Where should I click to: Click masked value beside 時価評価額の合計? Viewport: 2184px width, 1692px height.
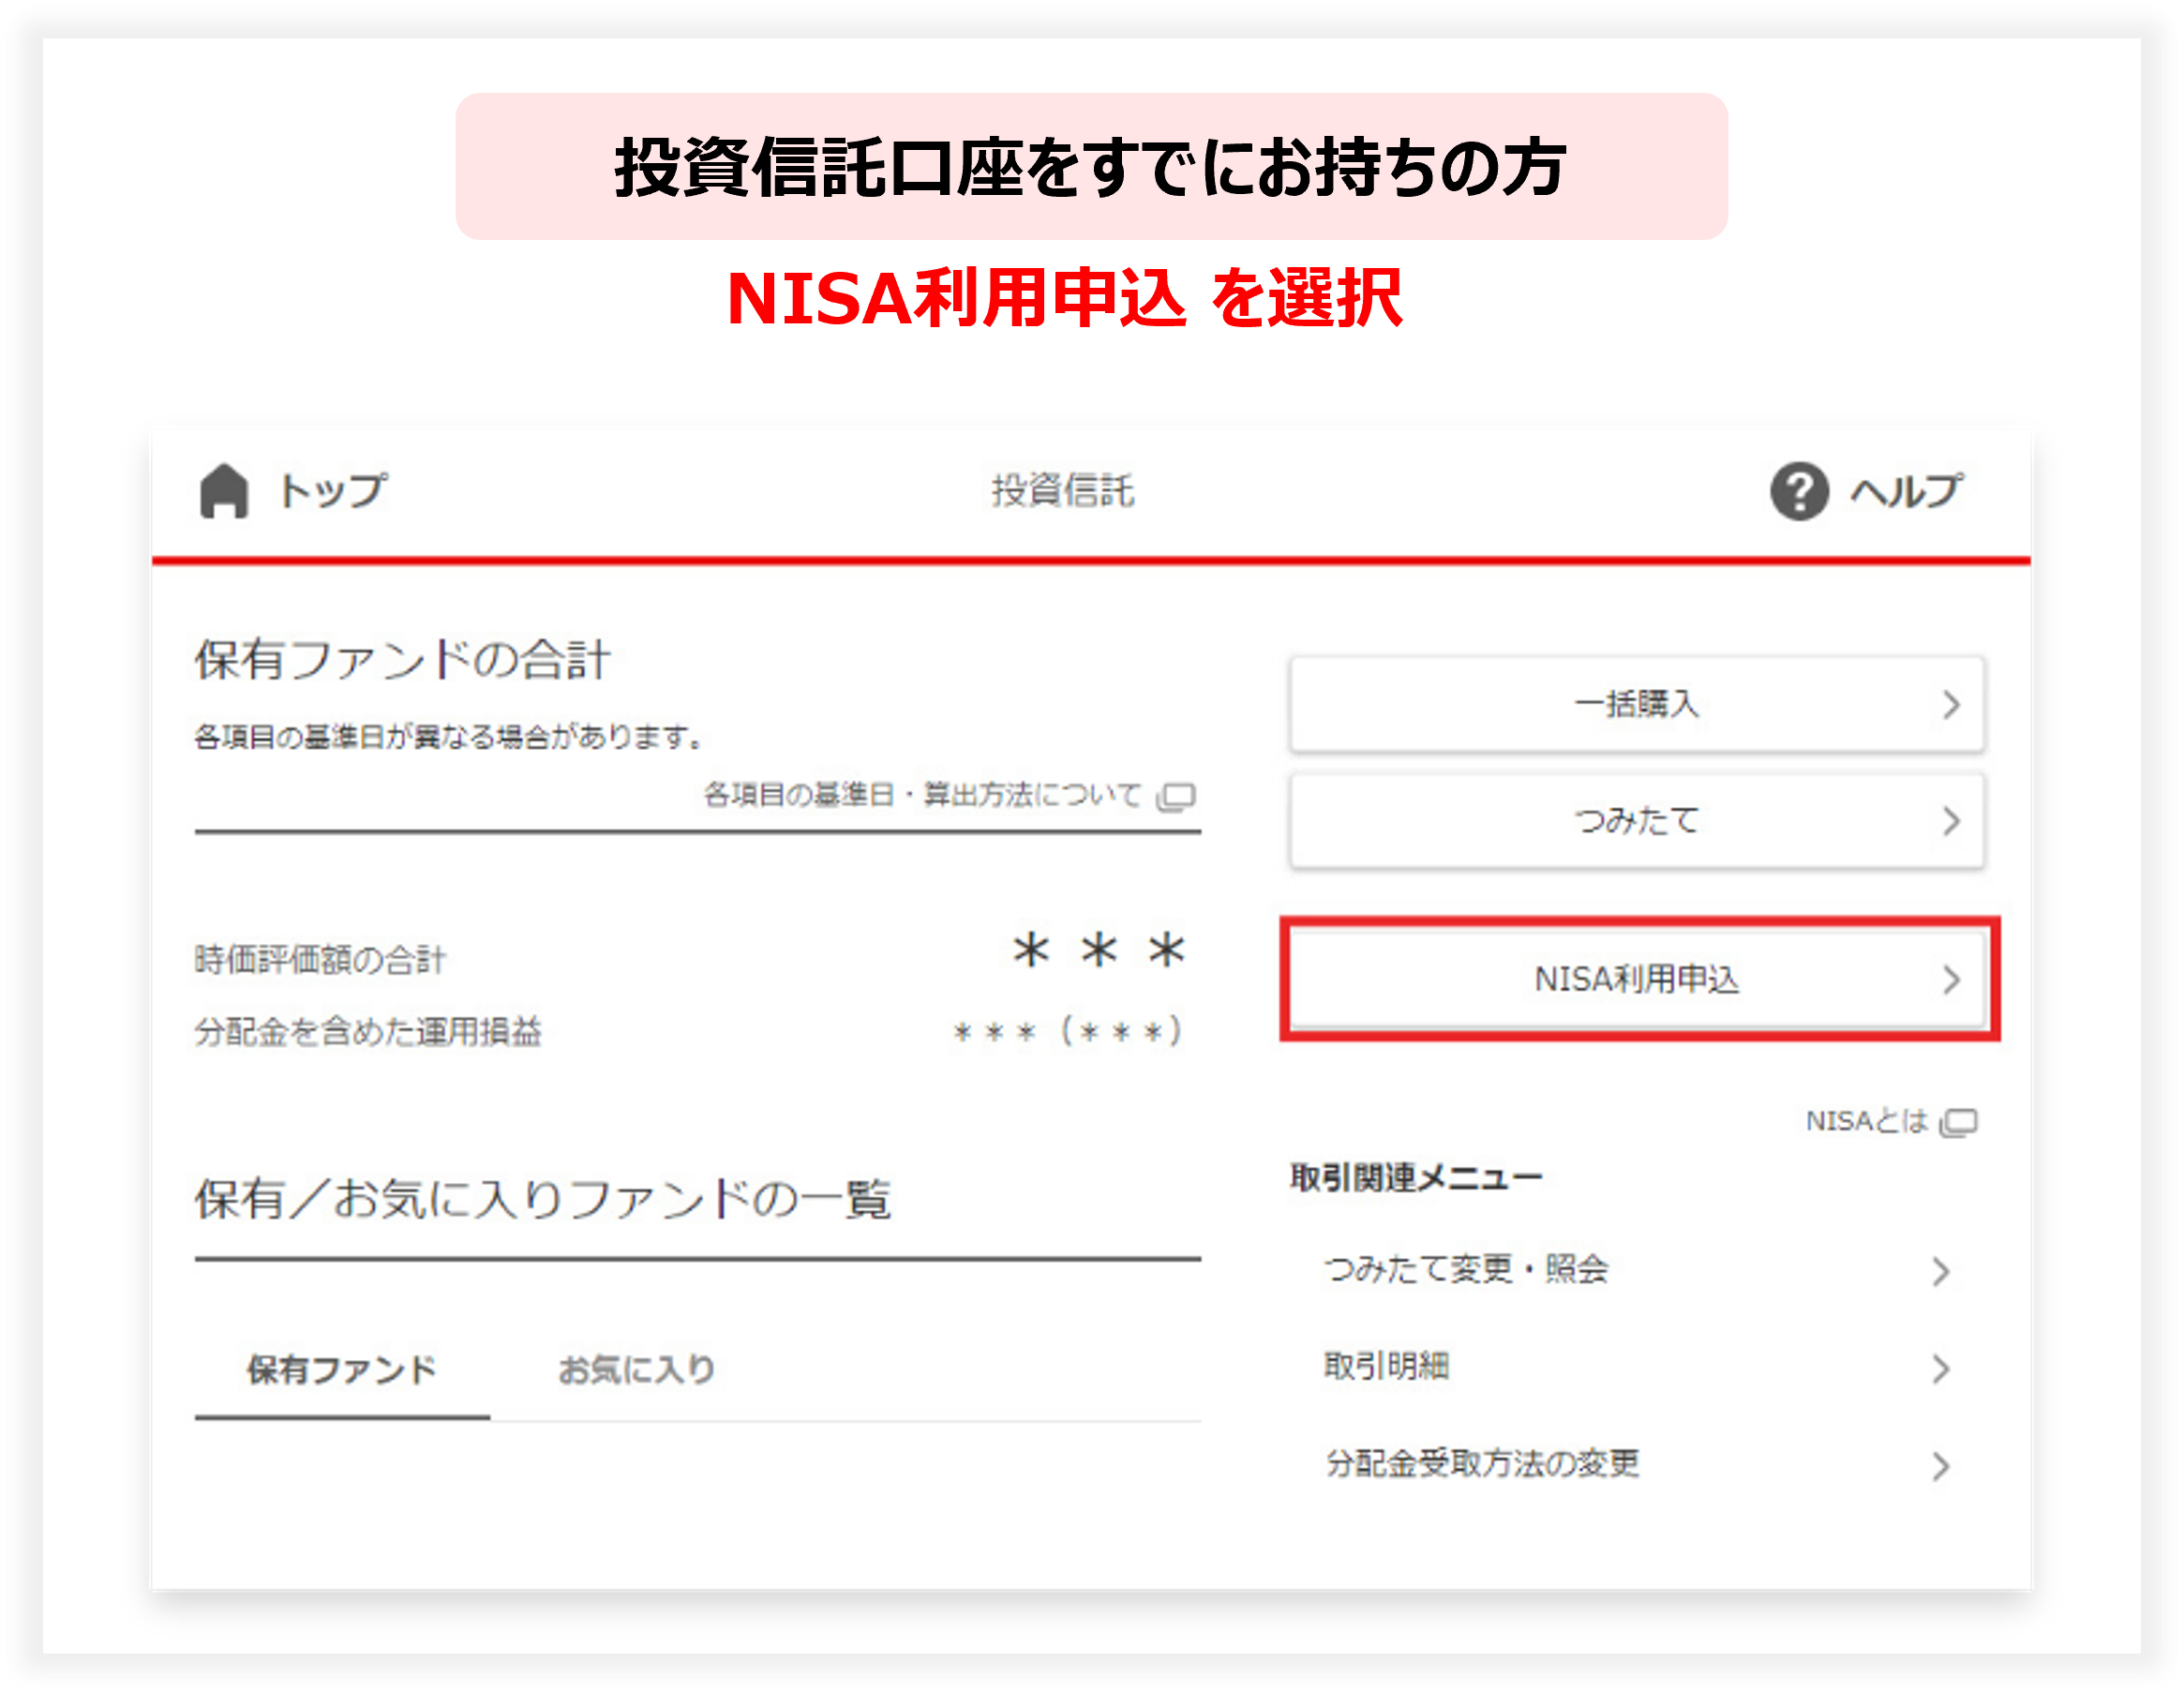(x=1098, y=949)
